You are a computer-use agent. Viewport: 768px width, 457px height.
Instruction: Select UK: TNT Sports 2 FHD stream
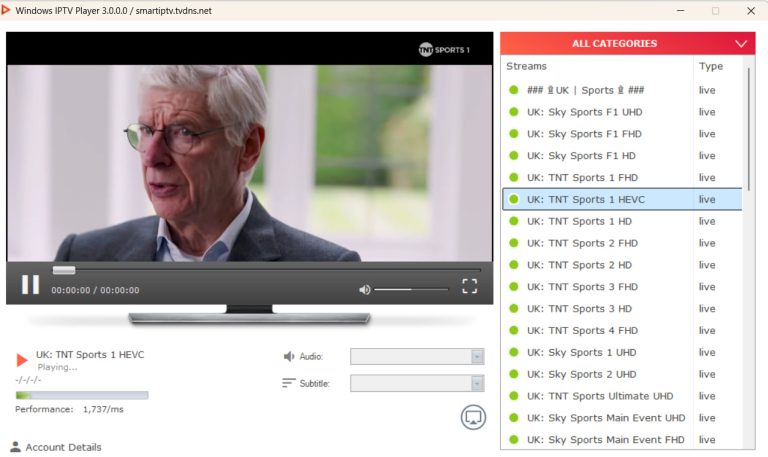point(622,243)
